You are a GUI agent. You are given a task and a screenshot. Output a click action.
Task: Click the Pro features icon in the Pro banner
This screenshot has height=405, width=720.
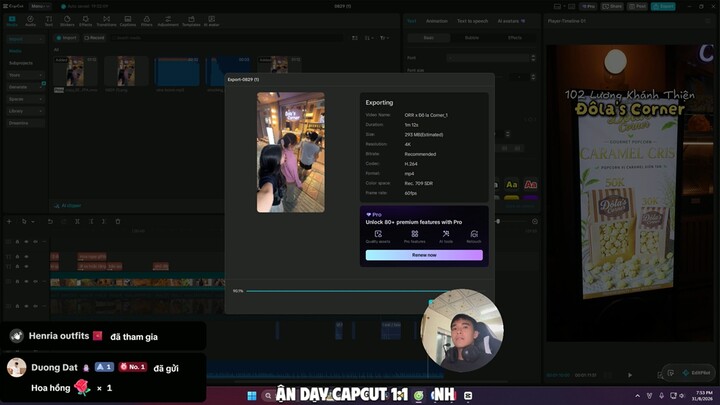[x=415, y=236]
